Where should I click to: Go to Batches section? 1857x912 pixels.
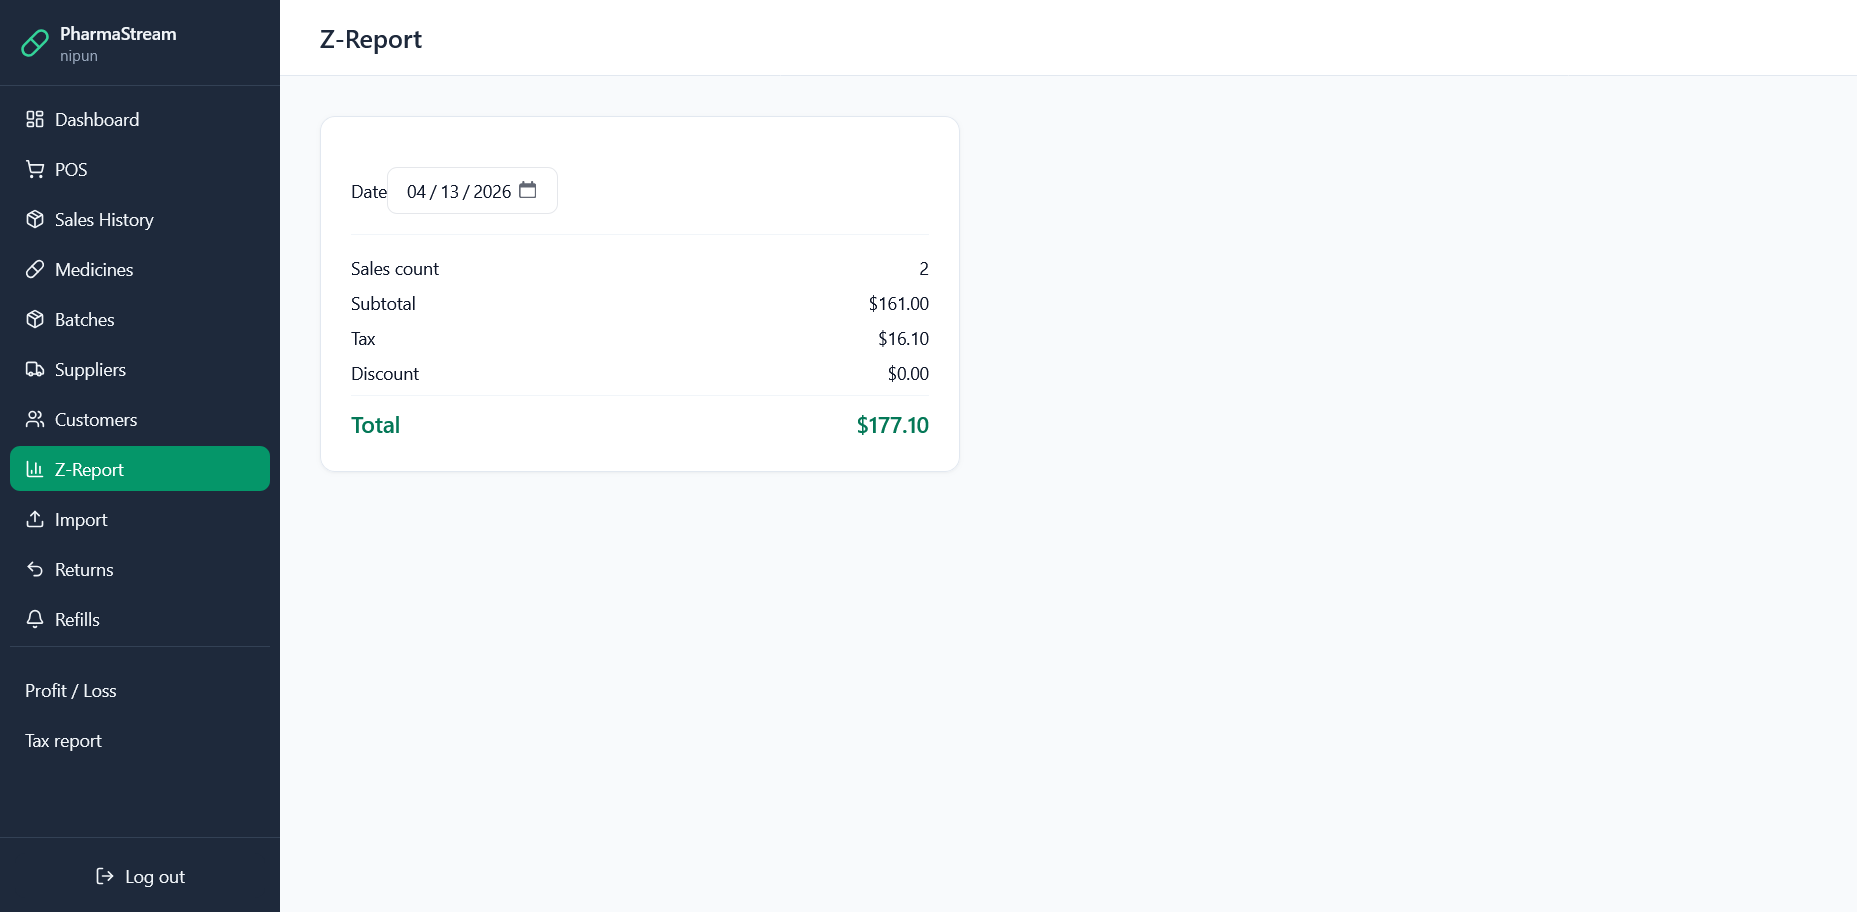[85, 320]
